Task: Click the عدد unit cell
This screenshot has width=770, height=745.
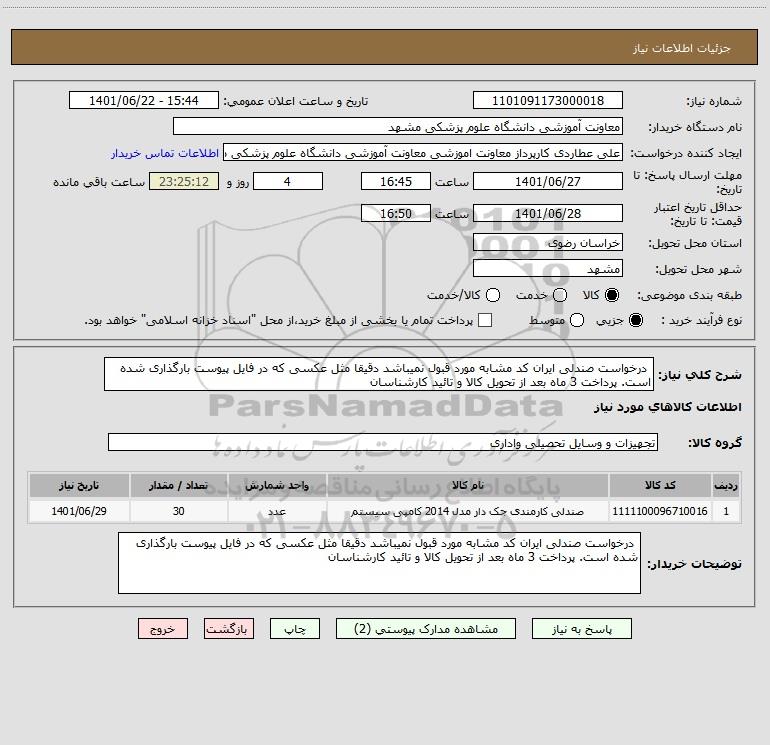Action: (x=277, y=511)
